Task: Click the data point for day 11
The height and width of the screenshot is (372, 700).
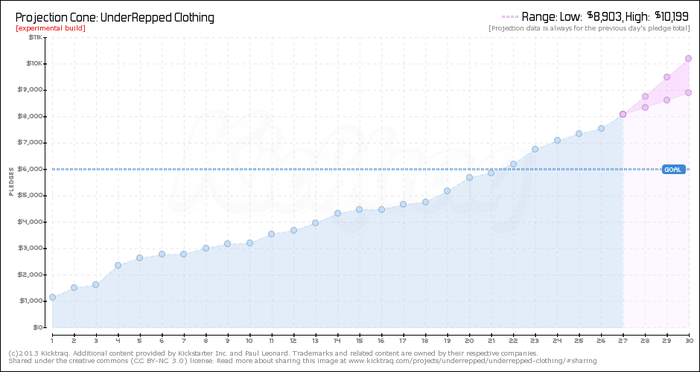Action: [271, 234]
